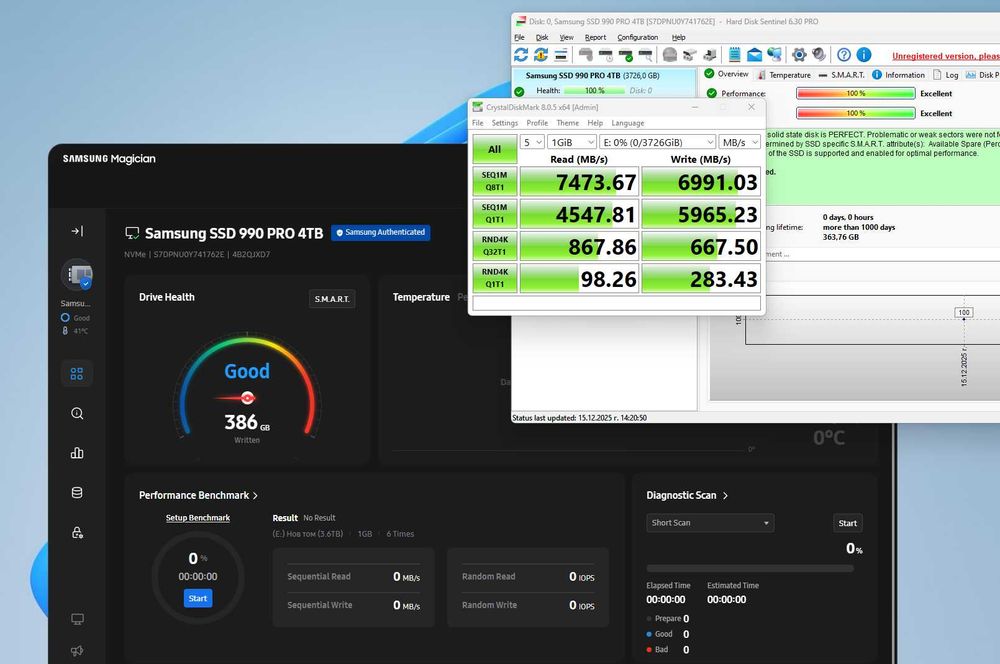This screenshot has height=664, width=1000.
Task: Click the notepad report icon in Sentinel toolbar
Action: (x=734, y=55)
